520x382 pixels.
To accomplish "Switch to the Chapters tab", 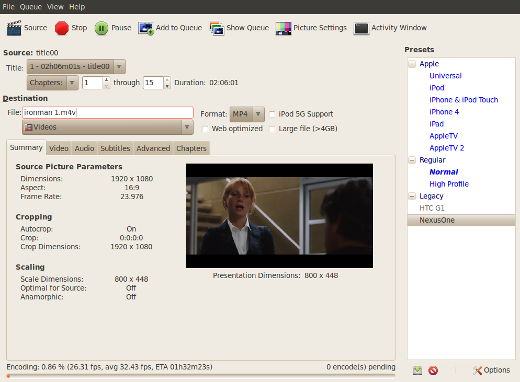I will pyautogui.click(x=191, y=148).
